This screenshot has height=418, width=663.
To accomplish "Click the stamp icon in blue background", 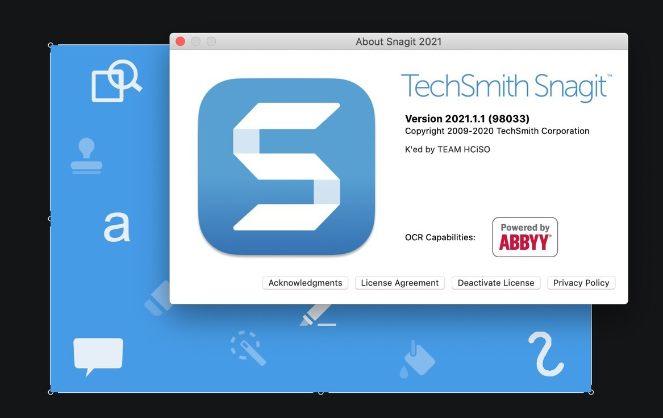I will [86, 156].
